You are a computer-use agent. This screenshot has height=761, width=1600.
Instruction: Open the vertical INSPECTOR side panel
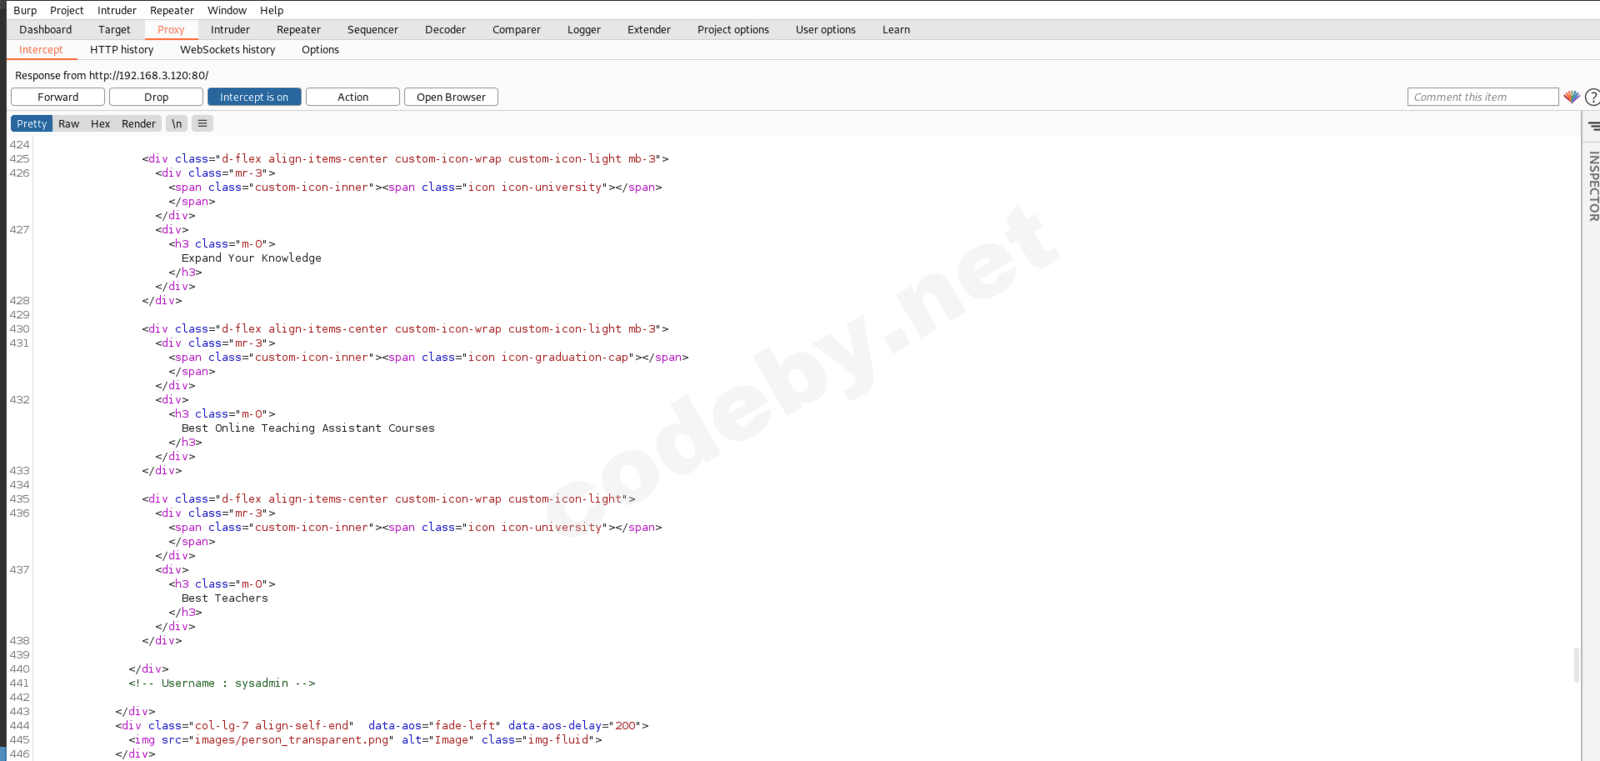[1593, 186]
